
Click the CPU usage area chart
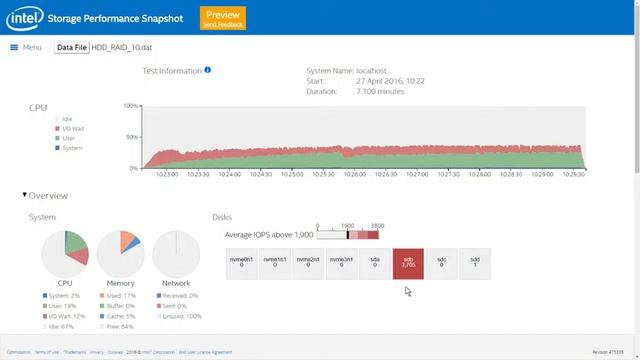(364, 137)
